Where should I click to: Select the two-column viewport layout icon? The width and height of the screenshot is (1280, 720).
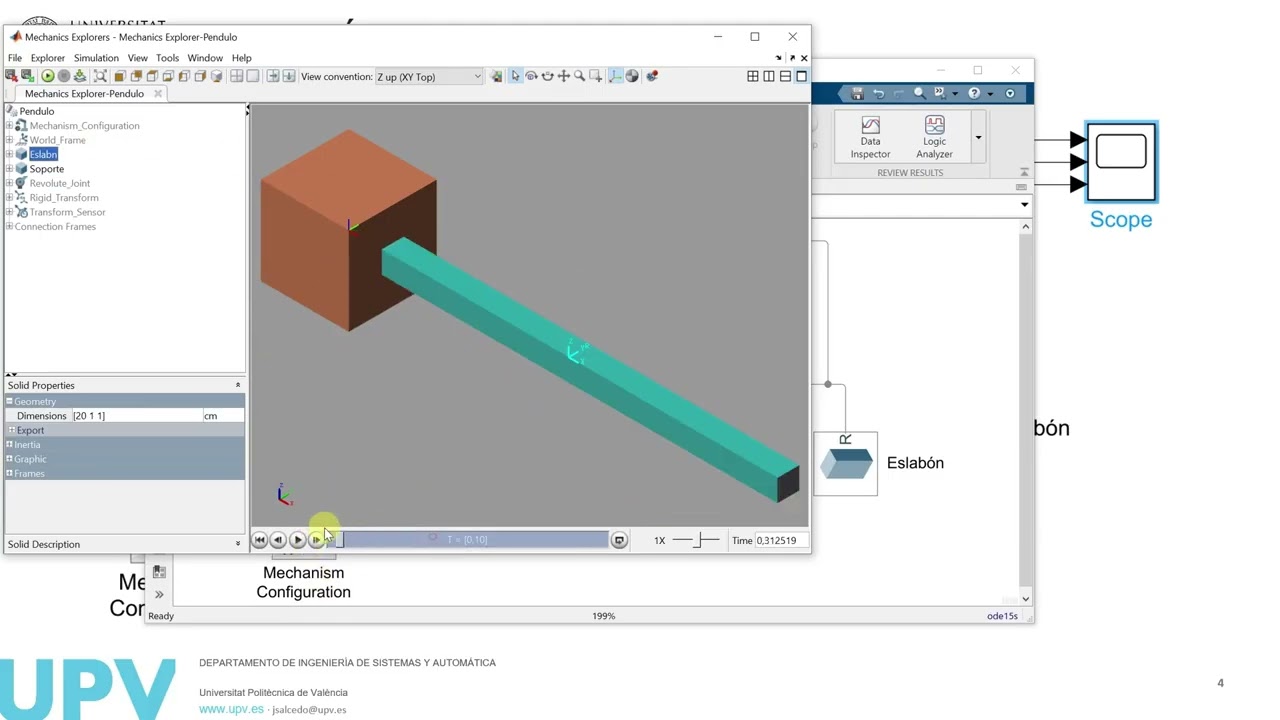(769, 76)
